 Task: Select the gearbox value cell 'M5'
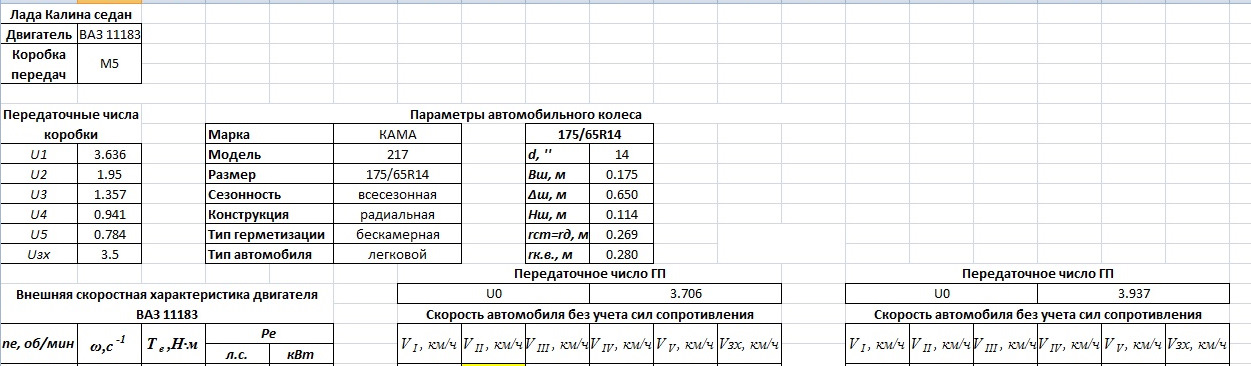pyautogui.click(x=109, y=64)
